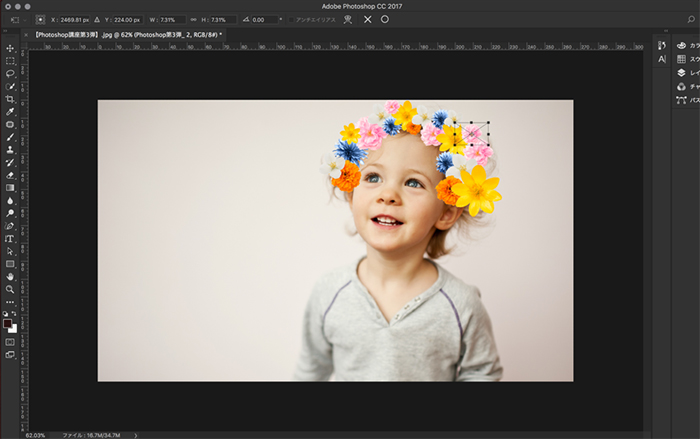Image resolution: width=700 pixels, height=439 pixels.
Task: Click the Y position field
Action: pyautogui.click(x=128, y=20)
